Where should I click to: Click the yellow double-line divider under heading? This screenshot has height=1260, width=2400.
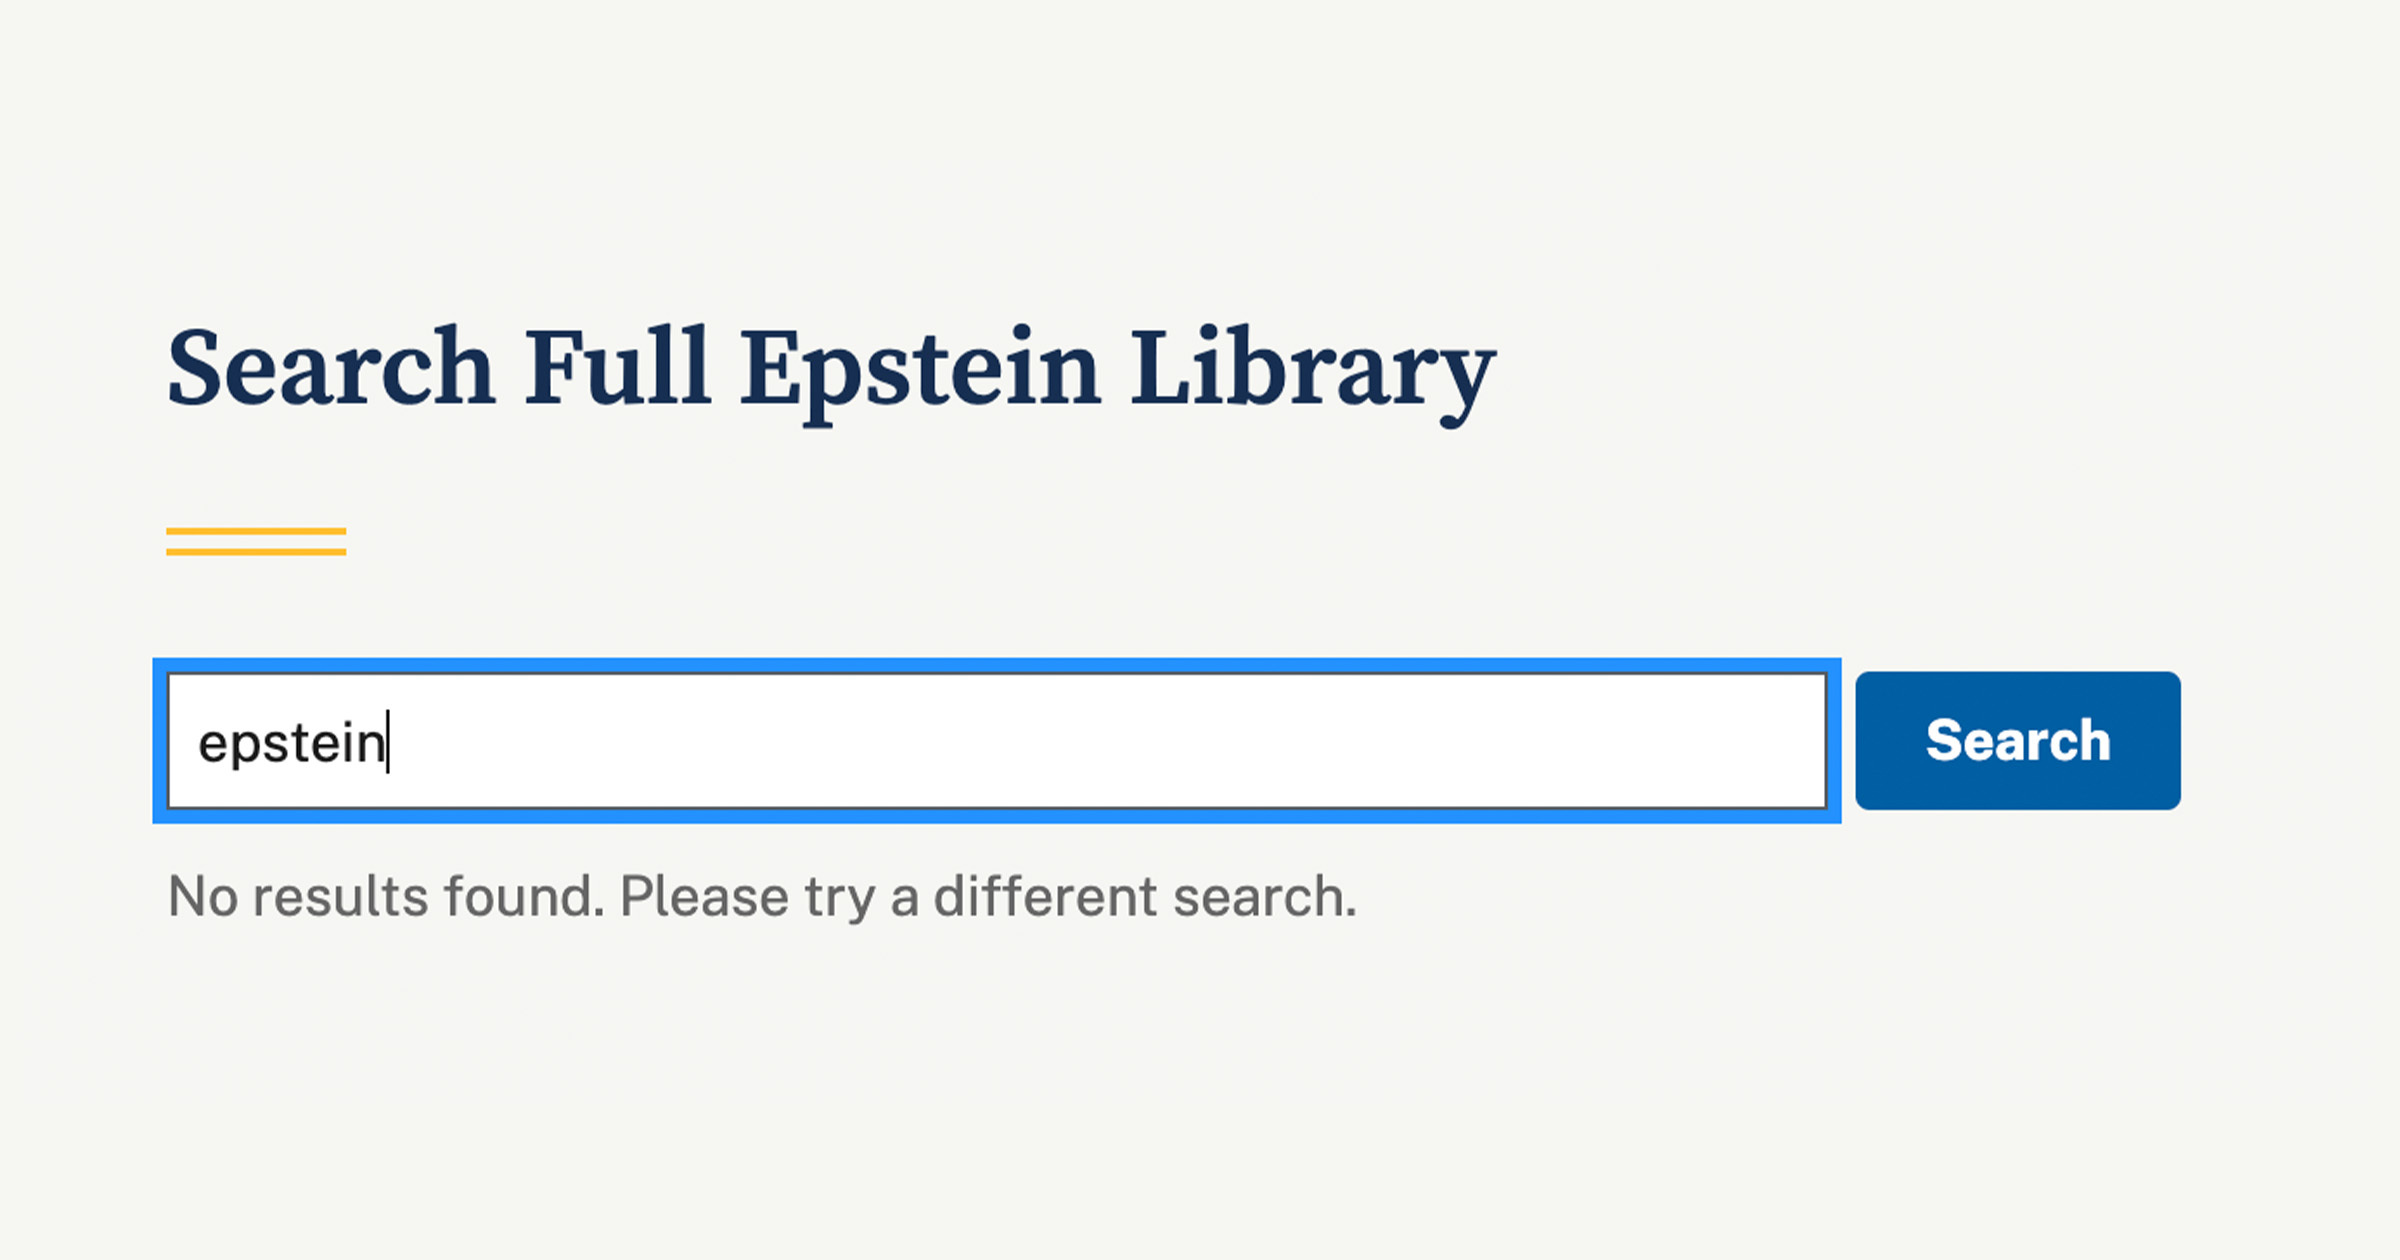256,541
